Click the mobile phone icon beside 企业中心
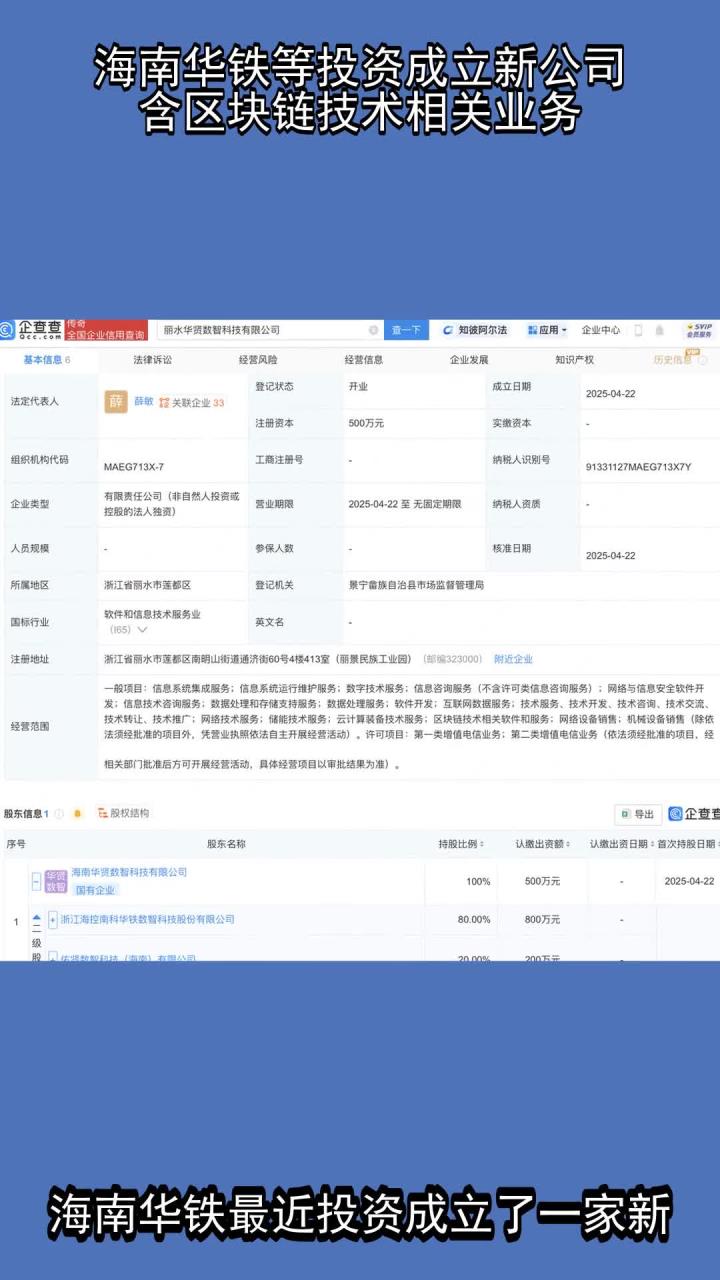Image resolution: width=720 pixels, height=1280 pixels. pyautogui.click(x=637, y=330)
